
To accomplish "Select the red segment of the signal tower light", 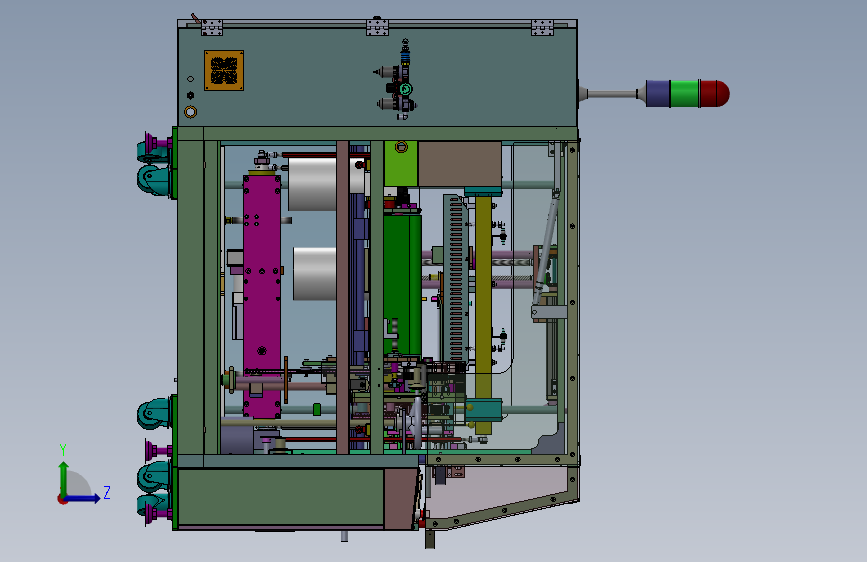I will pyautogui.click(x=714, y=93).
